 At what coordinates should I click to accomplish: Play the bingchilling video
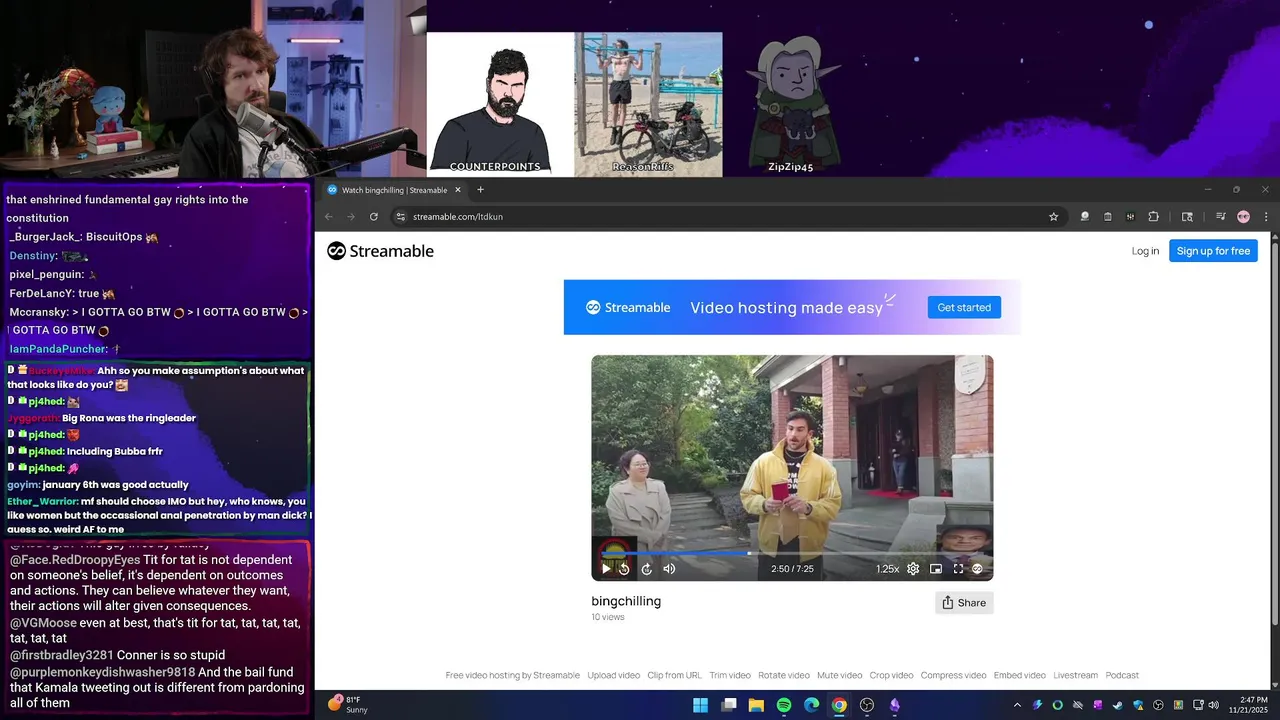[605, 568]
